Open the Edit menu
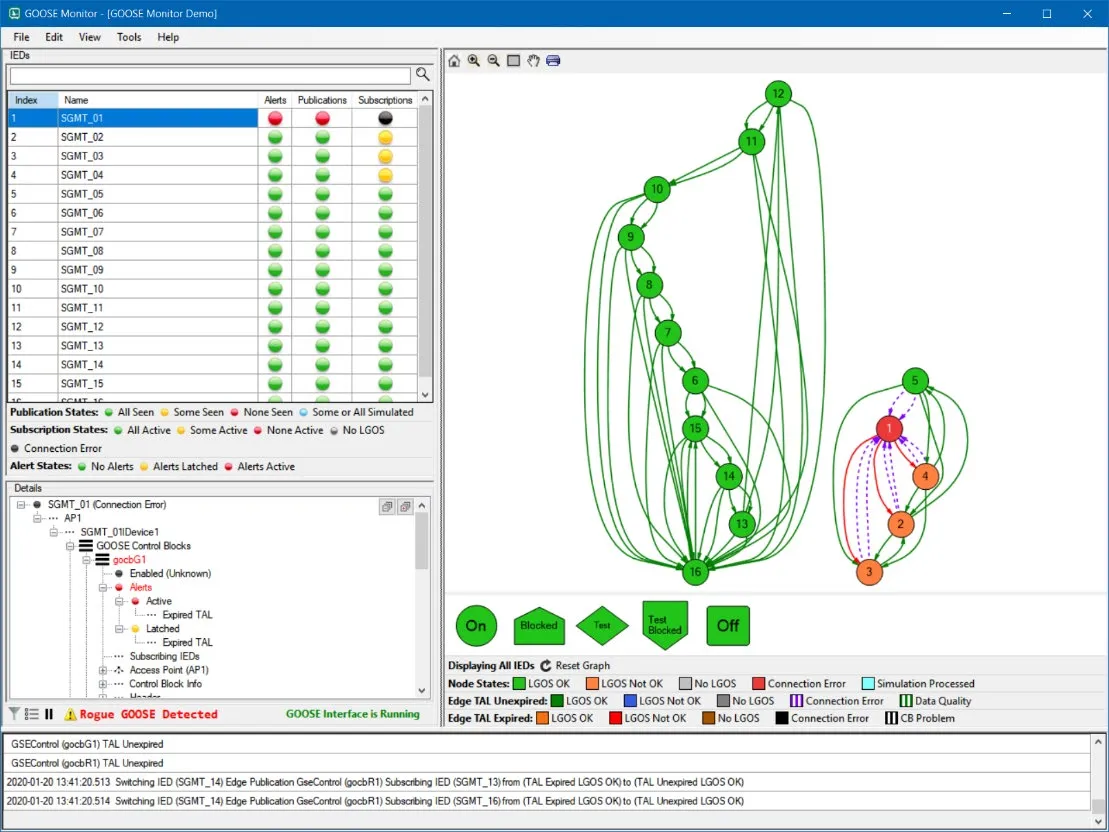Screen dimensions: 1109x832 54,37
